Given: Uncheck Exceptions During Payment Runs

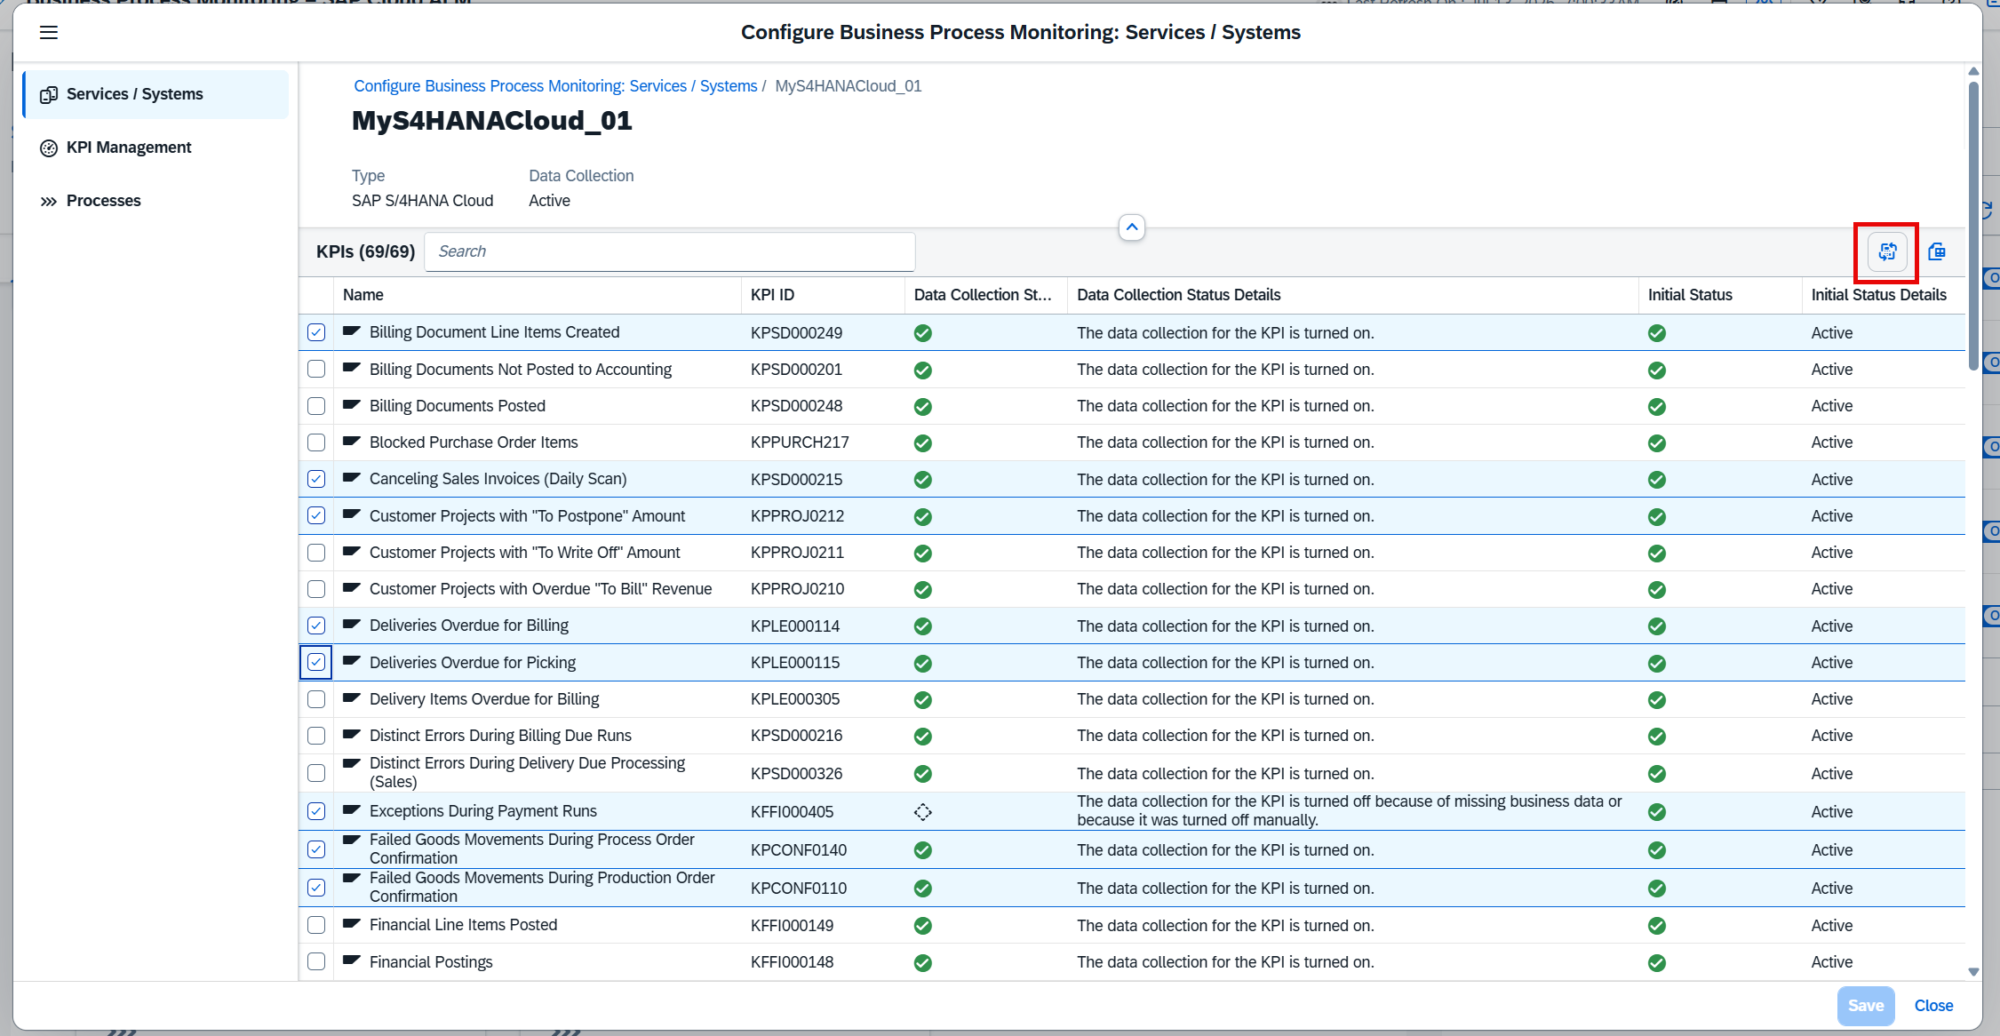Looking at the screenshot, I should point(316,811).
